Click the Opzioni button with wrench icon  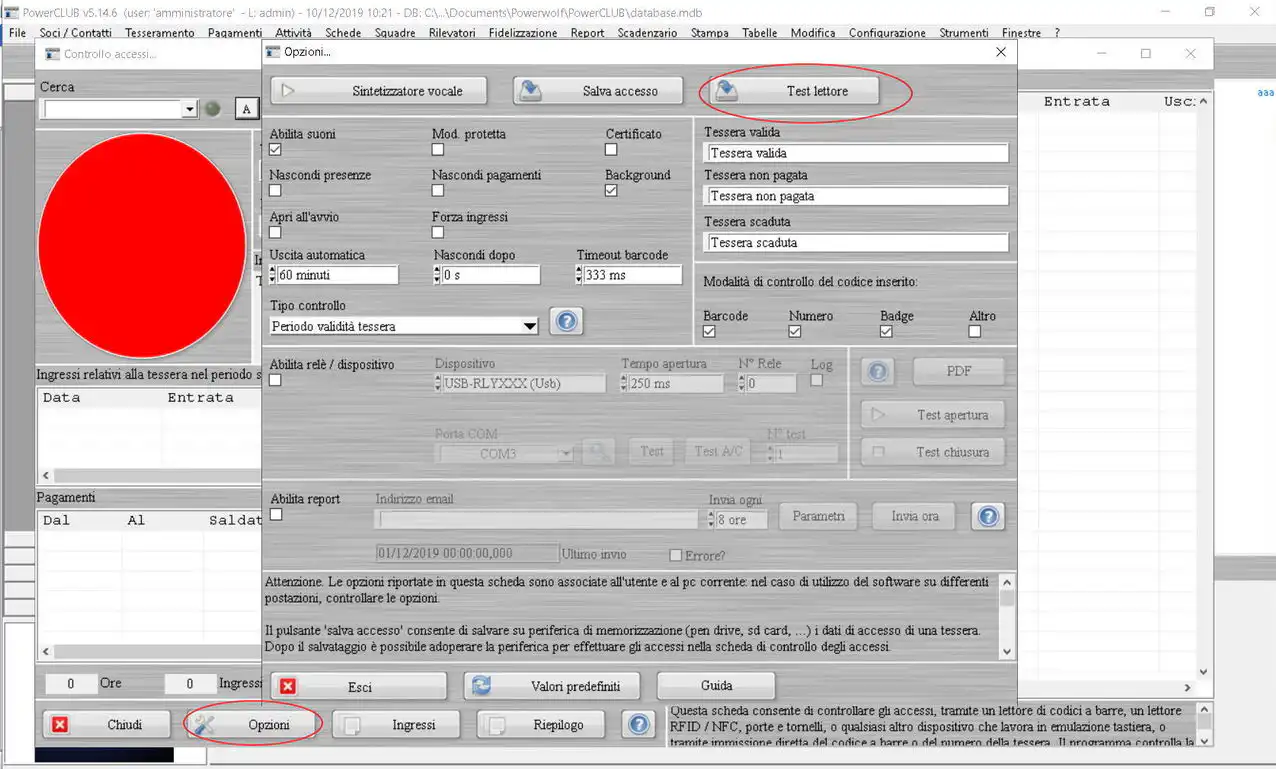[254, 725]
